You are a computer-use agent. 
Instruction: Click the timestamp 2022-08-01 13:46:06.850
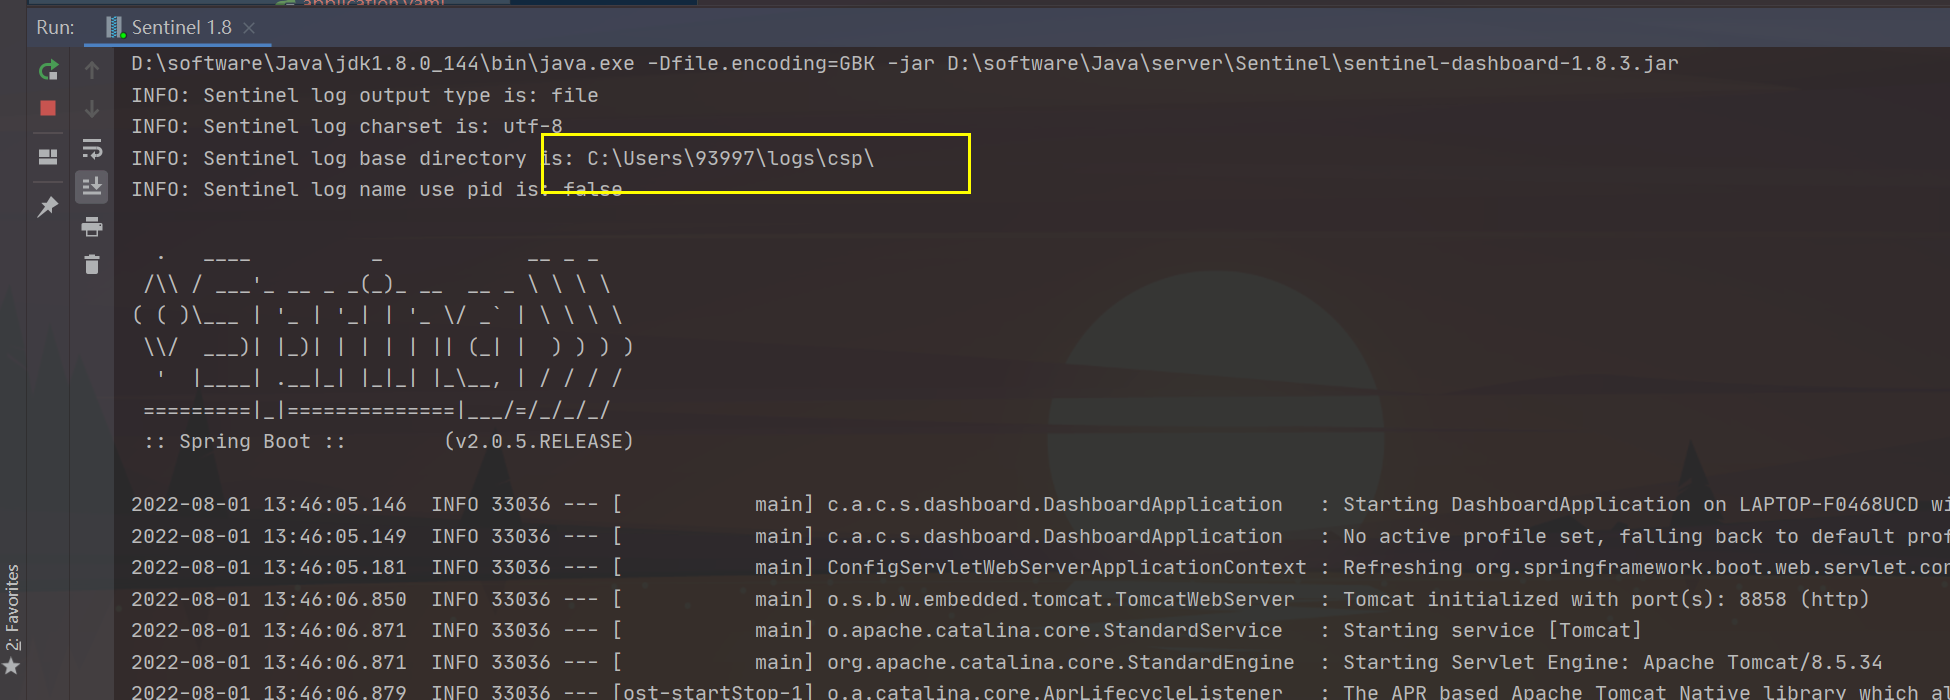coord(269,600)
